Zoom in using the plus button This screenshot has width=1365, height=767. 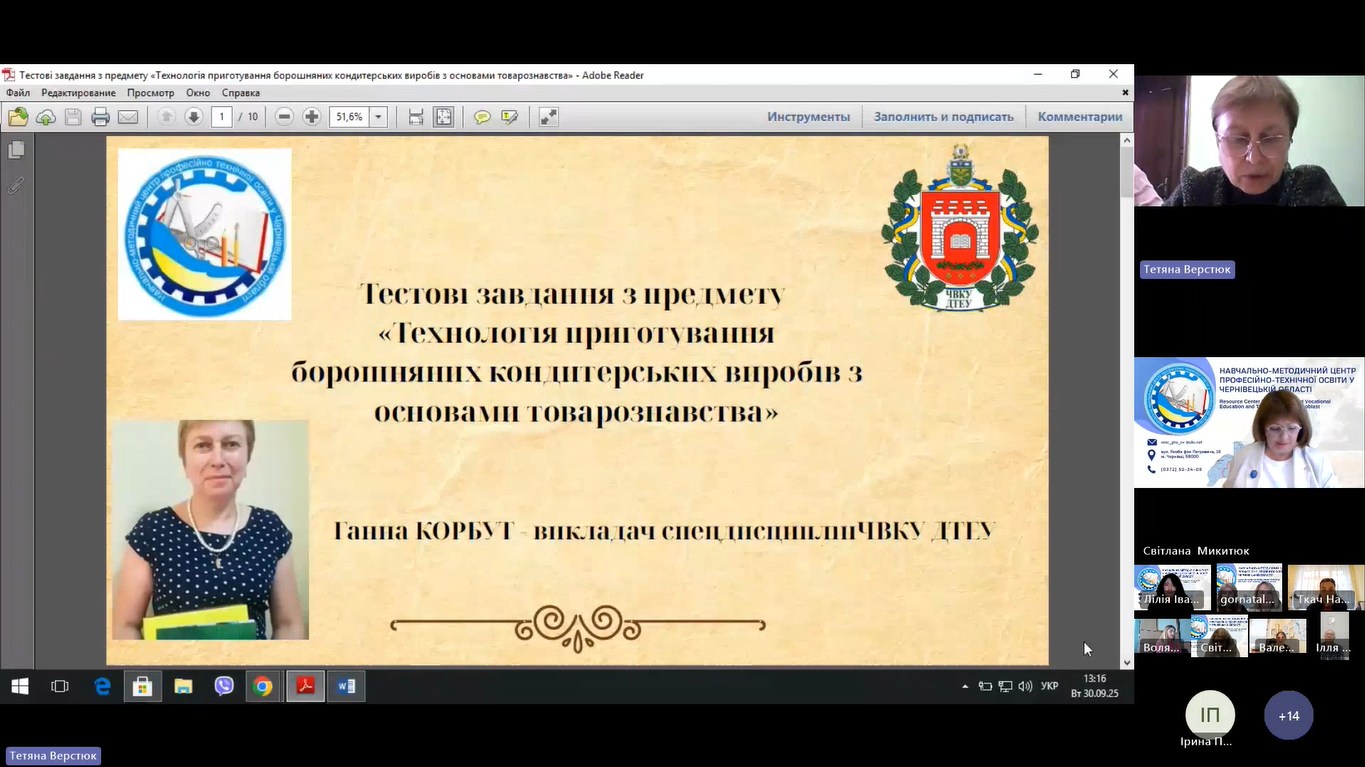click(x=312, y=117)
